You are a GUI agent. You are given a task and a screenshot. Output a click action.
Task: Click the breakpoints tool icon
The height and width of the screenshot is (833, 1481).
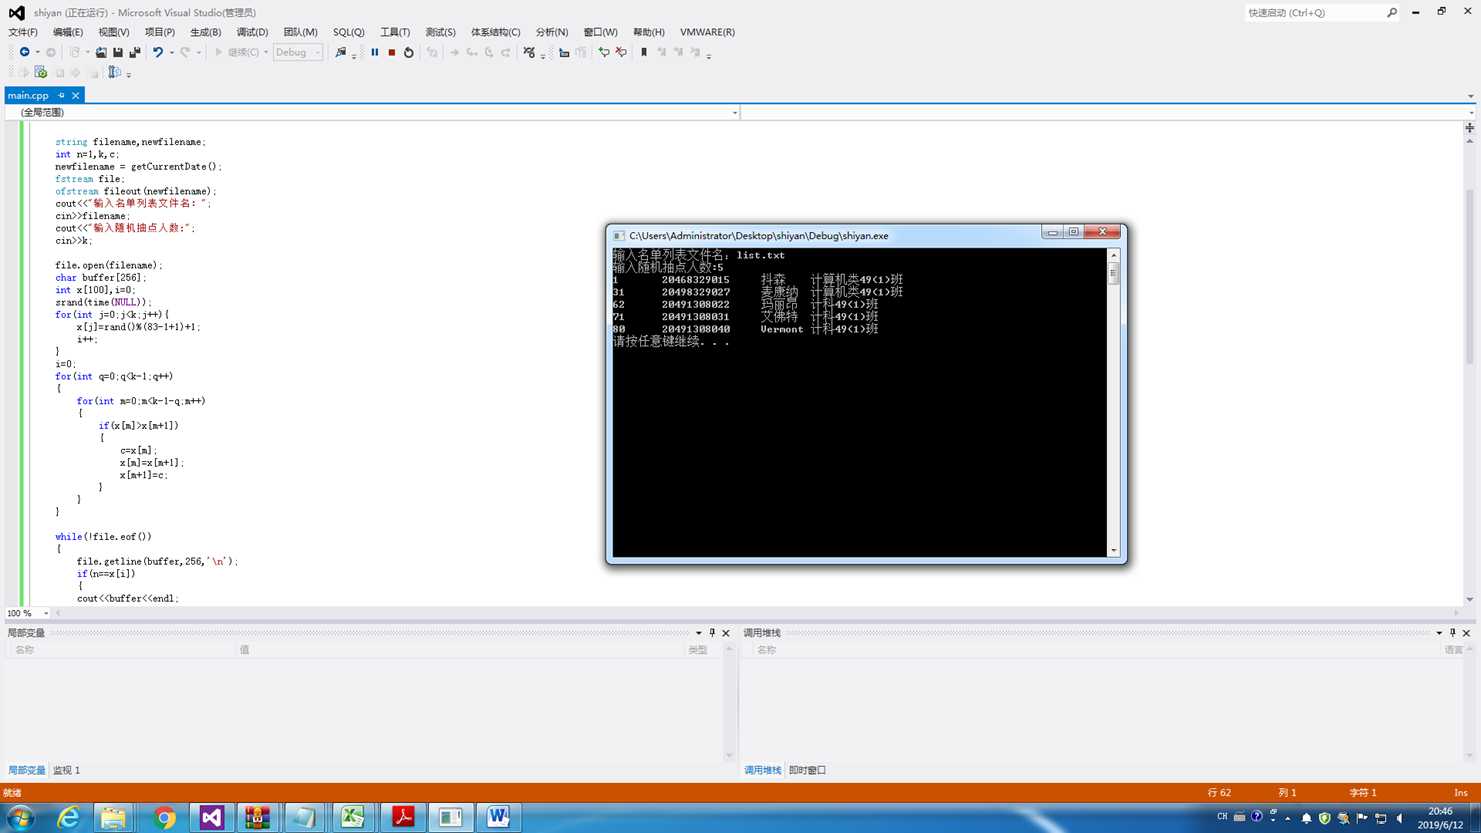(x=530, y=52)
